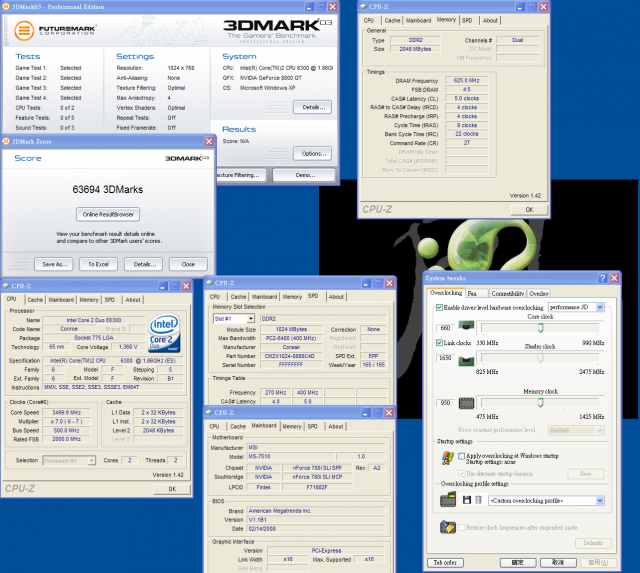Click the Texture Filtering button in 3DMark03

(241, 175)
